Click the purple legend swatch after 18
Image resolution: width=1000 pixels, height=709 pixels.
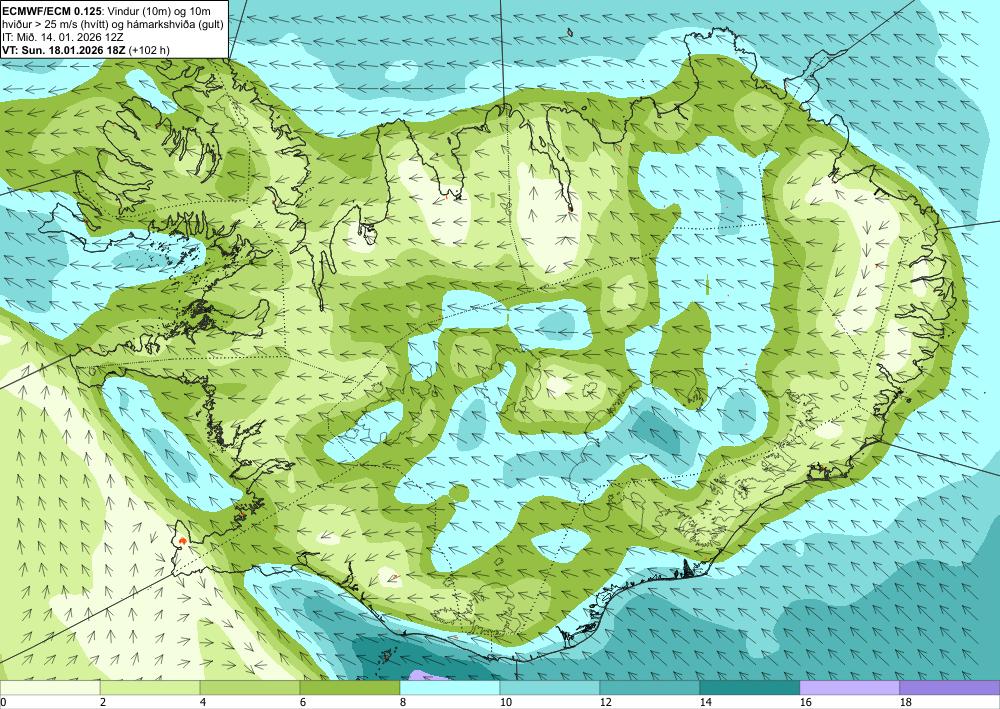point(950,688)
